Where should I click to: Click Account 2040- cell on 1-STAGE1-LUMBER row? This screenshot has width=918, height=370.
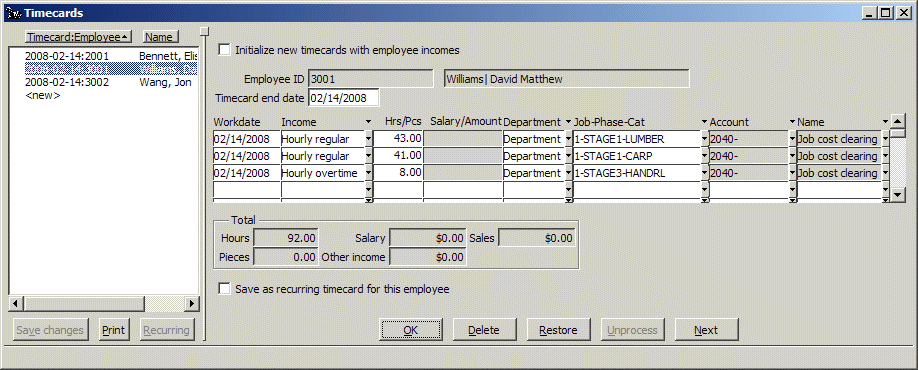749,139
